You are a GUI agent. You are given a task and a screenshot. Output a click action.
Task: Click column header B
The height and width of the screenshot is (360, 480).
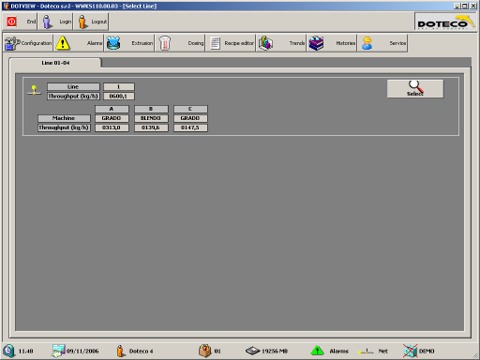click(151, 109)
